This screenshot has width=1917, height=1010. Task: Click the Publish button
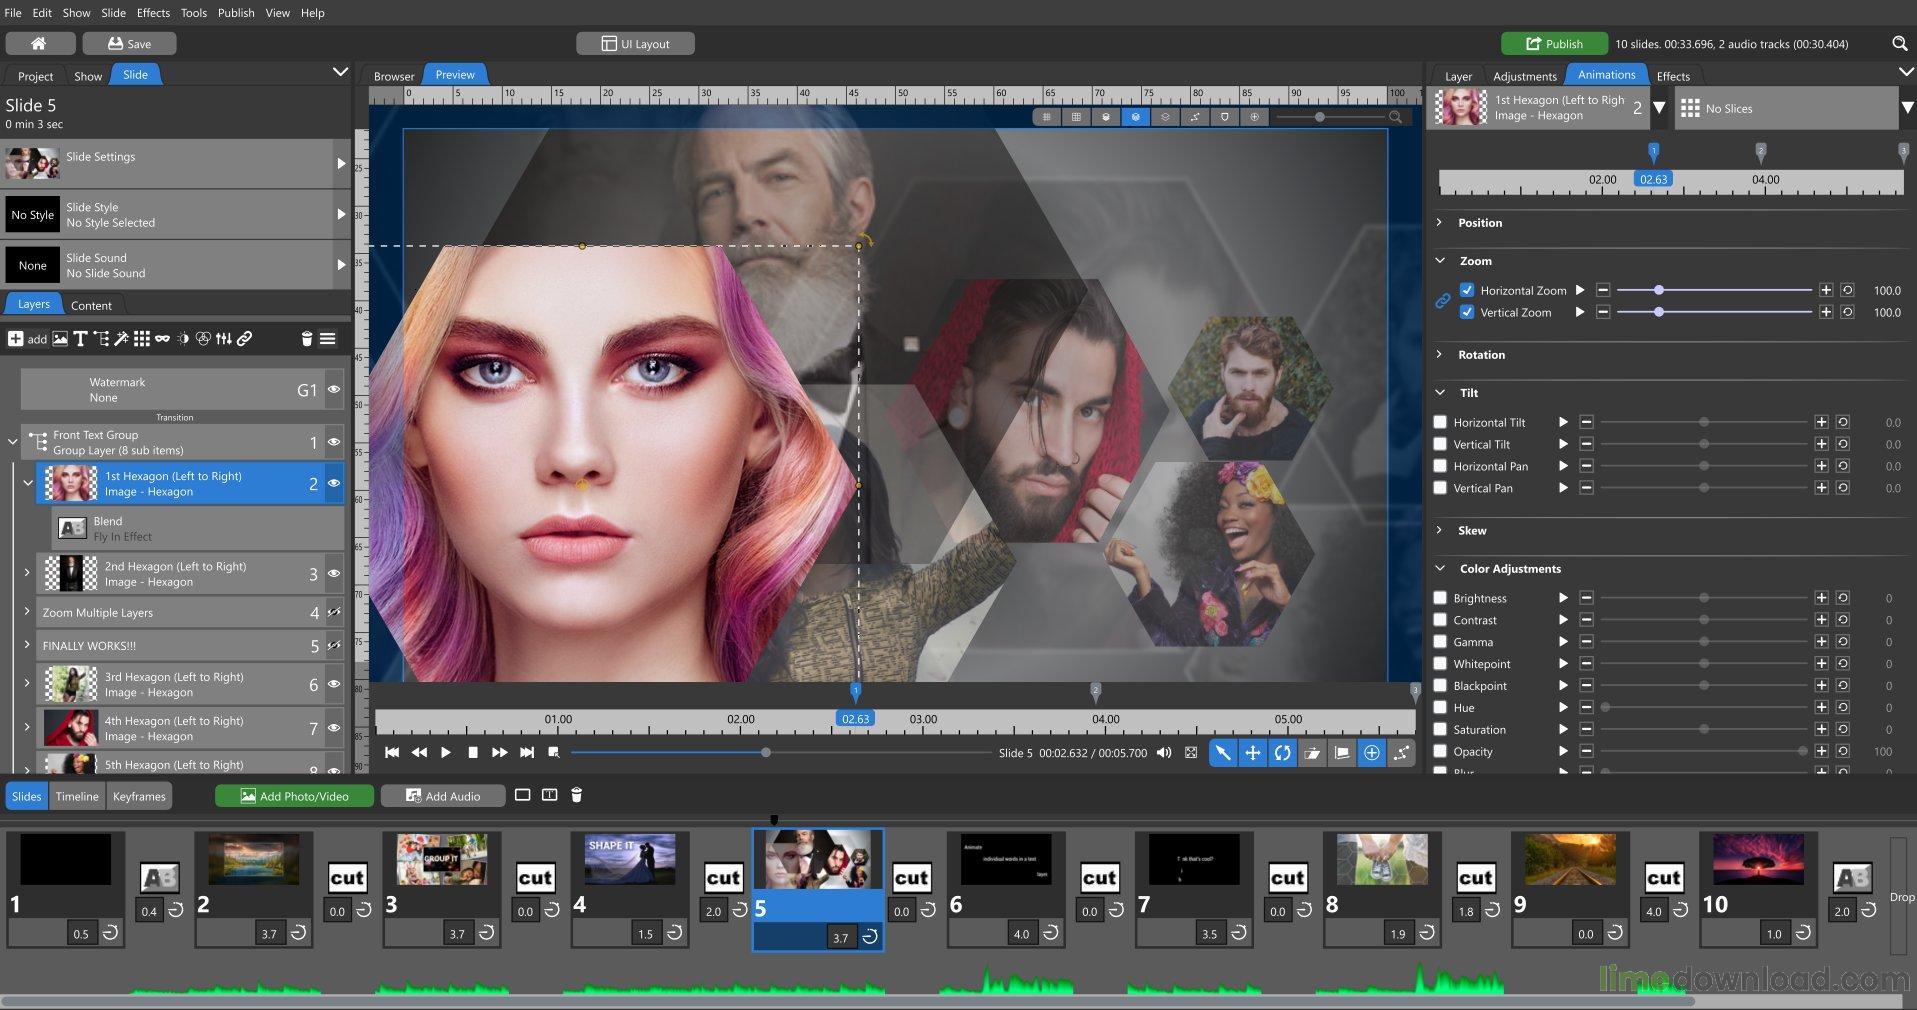pyautogui.click(x=1553, y=44)
